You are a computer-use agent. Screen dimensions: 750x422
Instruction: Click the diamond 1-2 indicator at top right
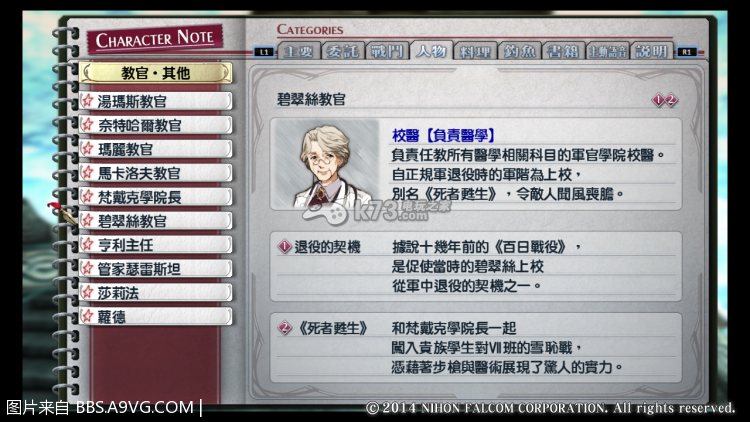click(x=665, y=100)
